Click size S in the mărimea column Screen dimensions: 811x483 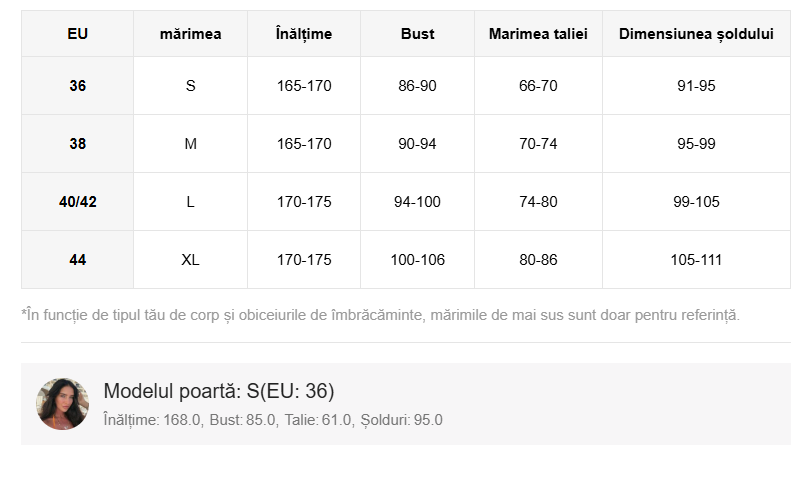190,86
